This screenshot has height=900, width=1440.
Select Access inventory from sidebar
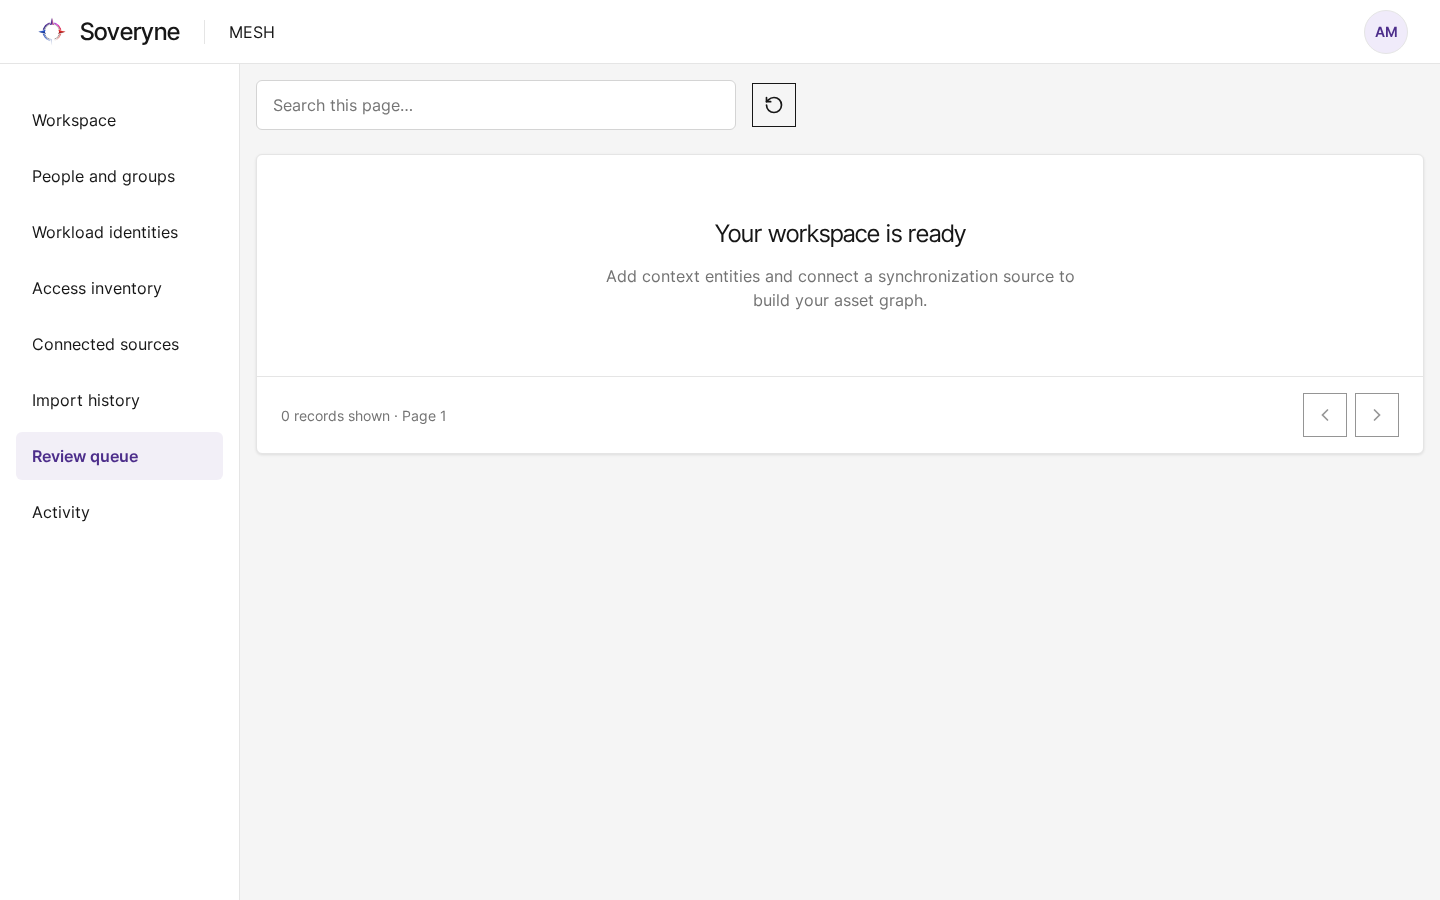pyautogui.click(x=119, y=288)
